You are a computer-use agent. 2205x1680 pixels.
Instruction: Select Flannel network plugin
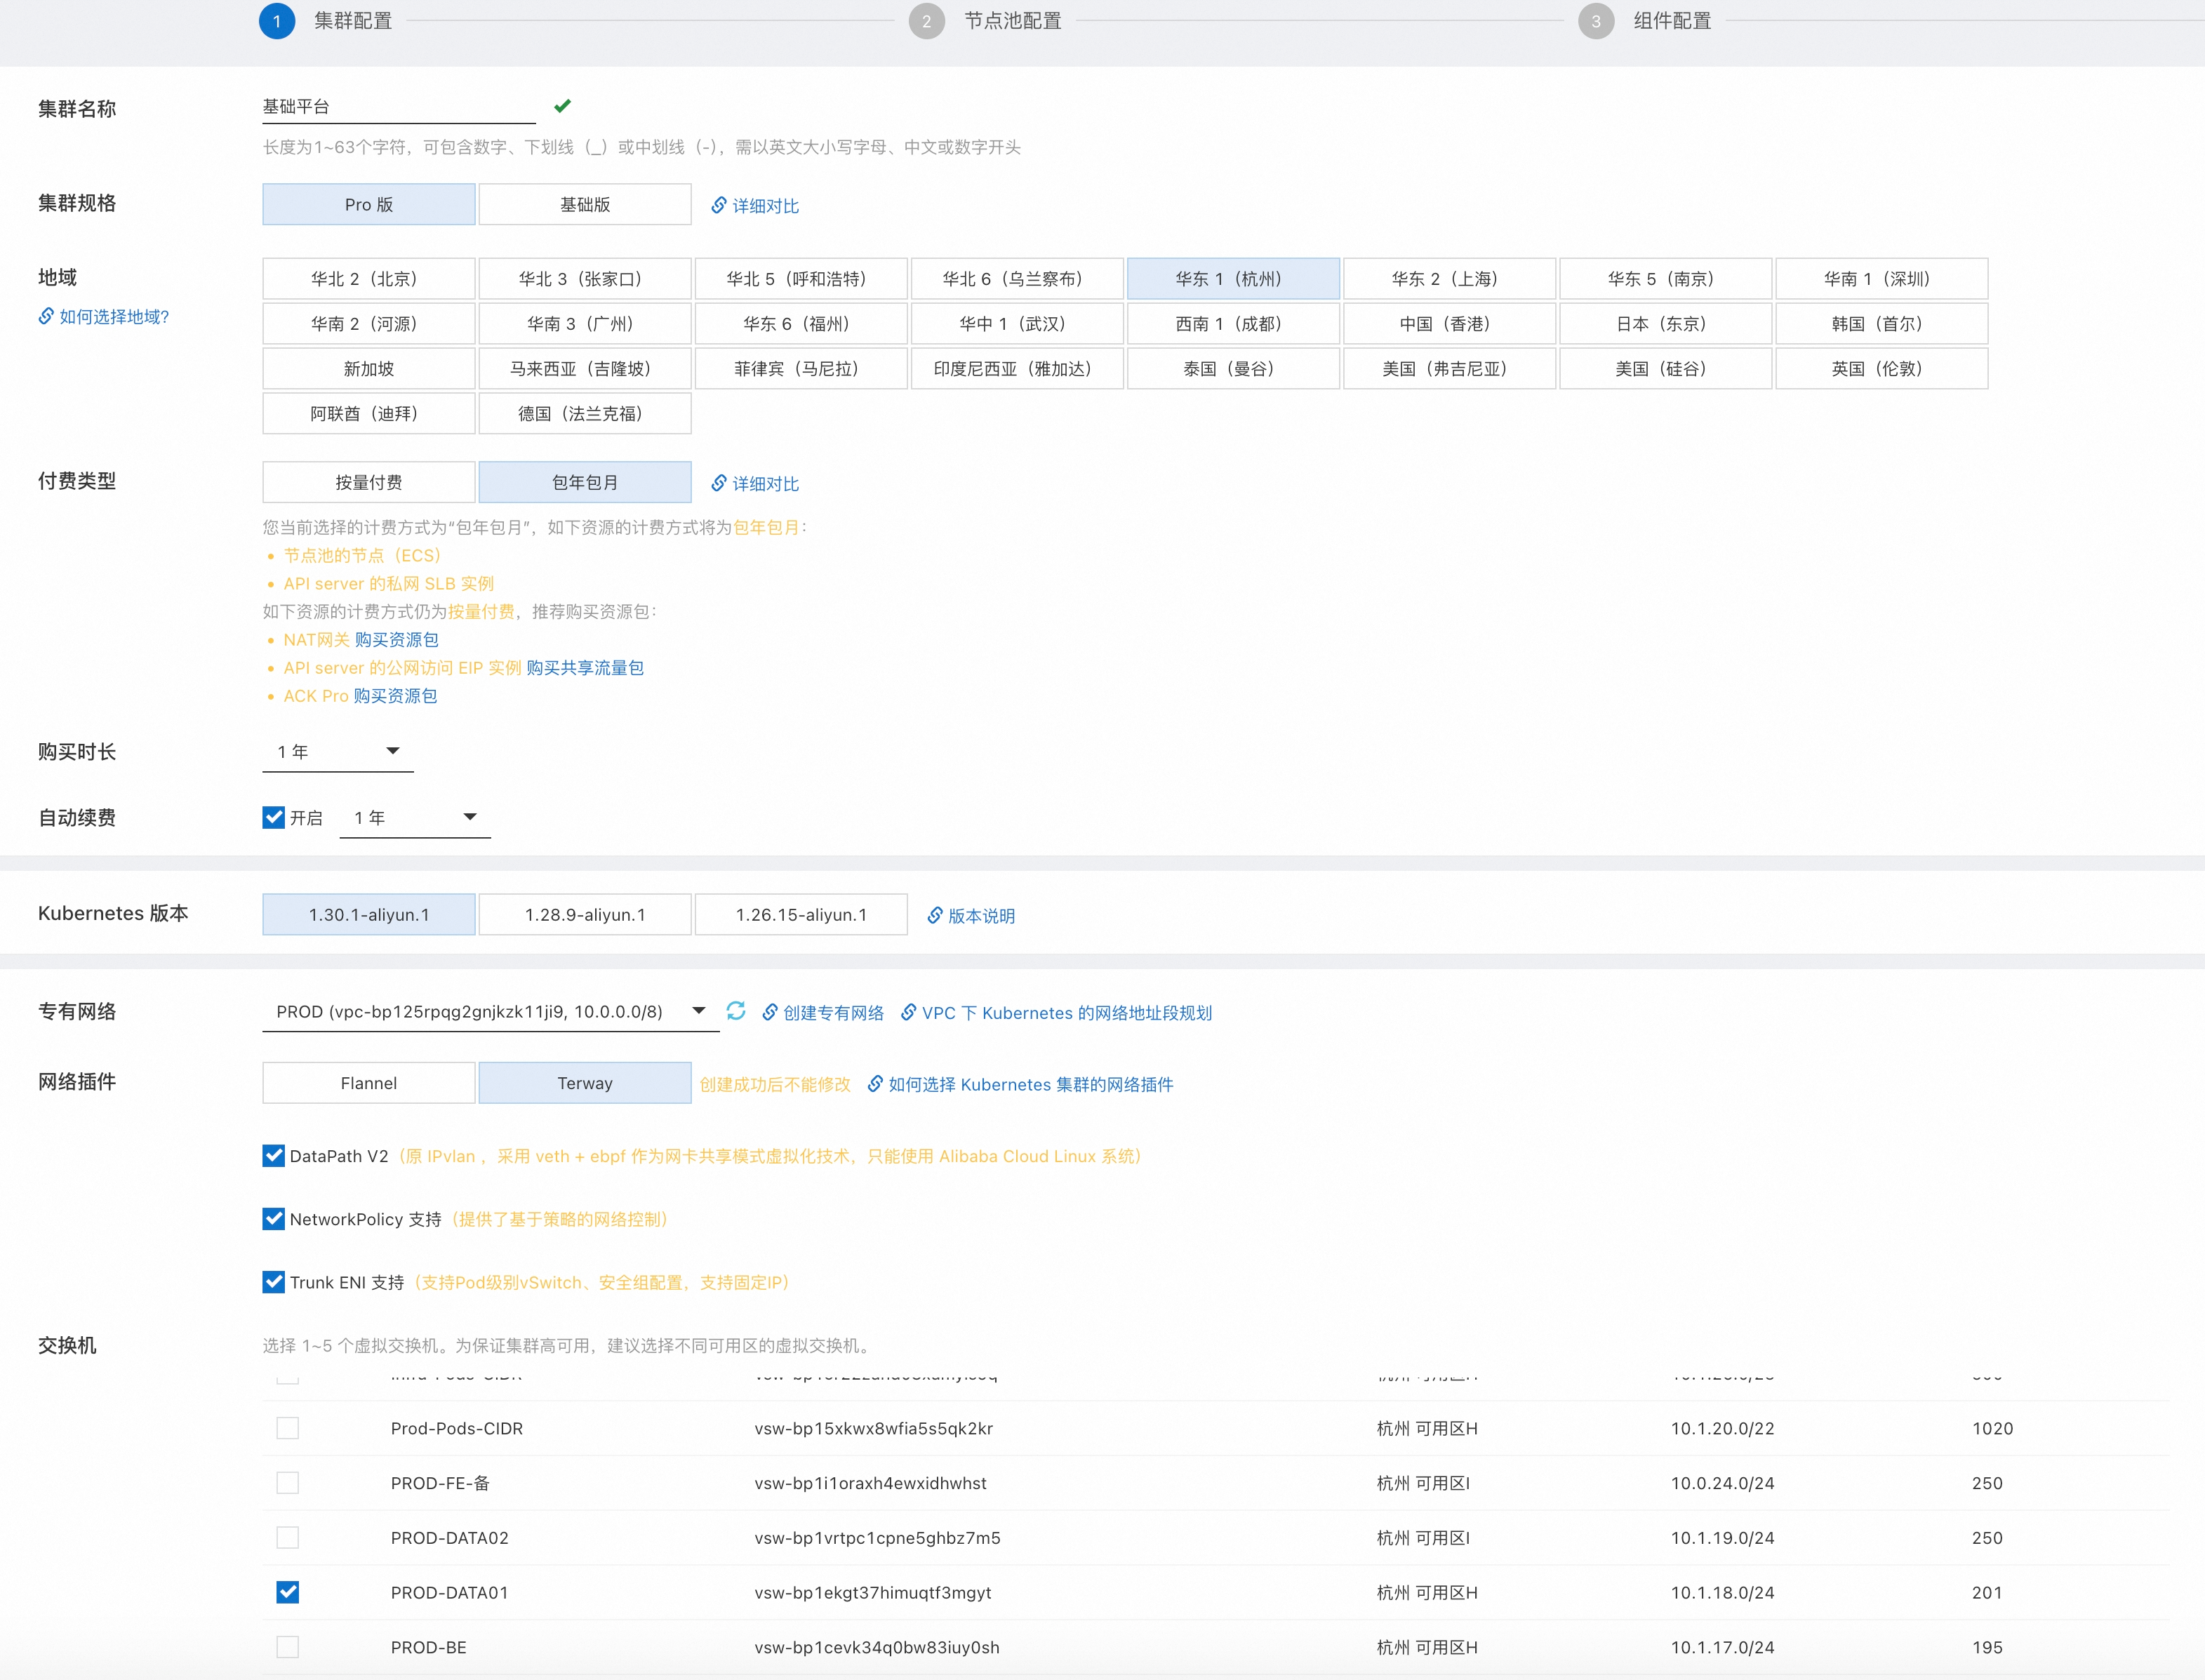pos(369,1083)
